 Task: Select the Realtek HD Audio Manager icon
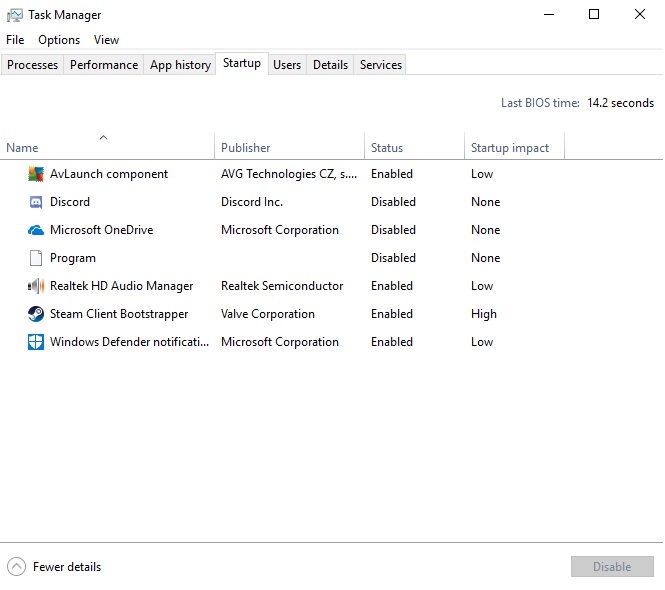[x=36, y=286]
